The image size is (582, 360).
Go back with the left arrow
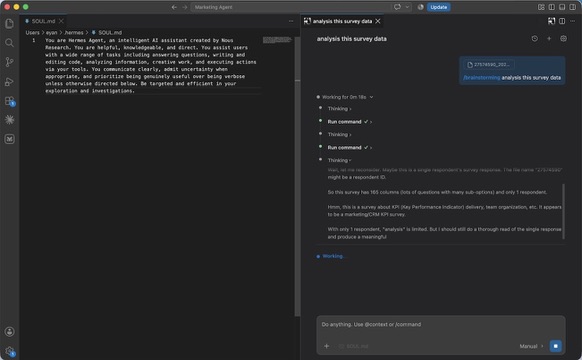pyautogui.click(x=174, y=7)
